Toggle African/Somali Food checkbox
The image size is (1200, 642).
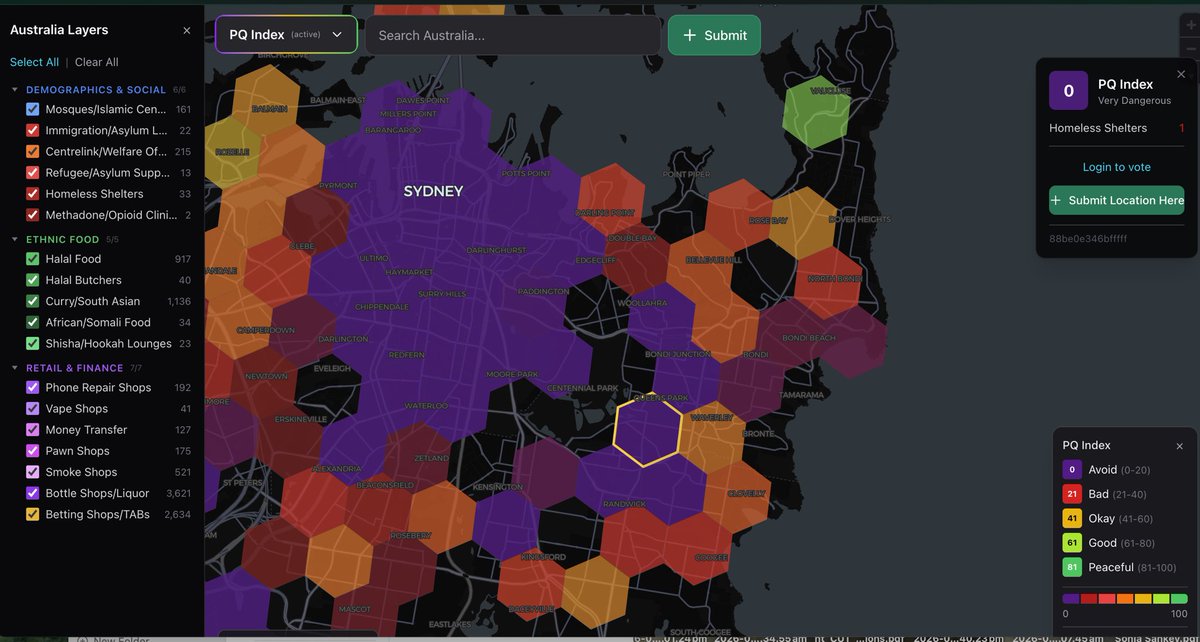coord(33,322)
